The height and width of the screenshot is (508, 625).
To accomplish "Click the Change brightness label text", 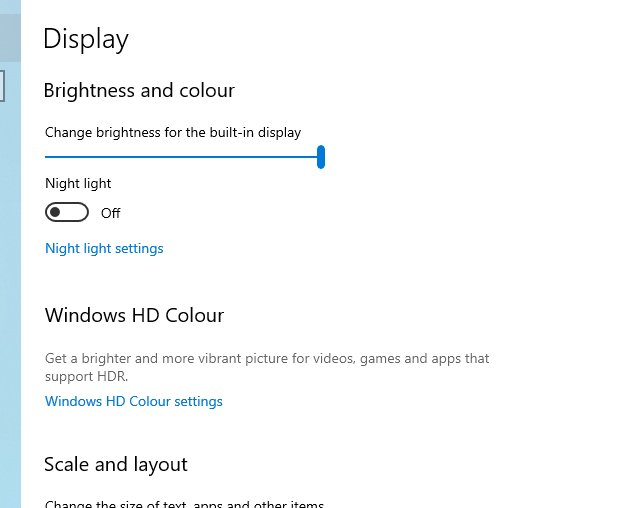I will tap(173, 132).
